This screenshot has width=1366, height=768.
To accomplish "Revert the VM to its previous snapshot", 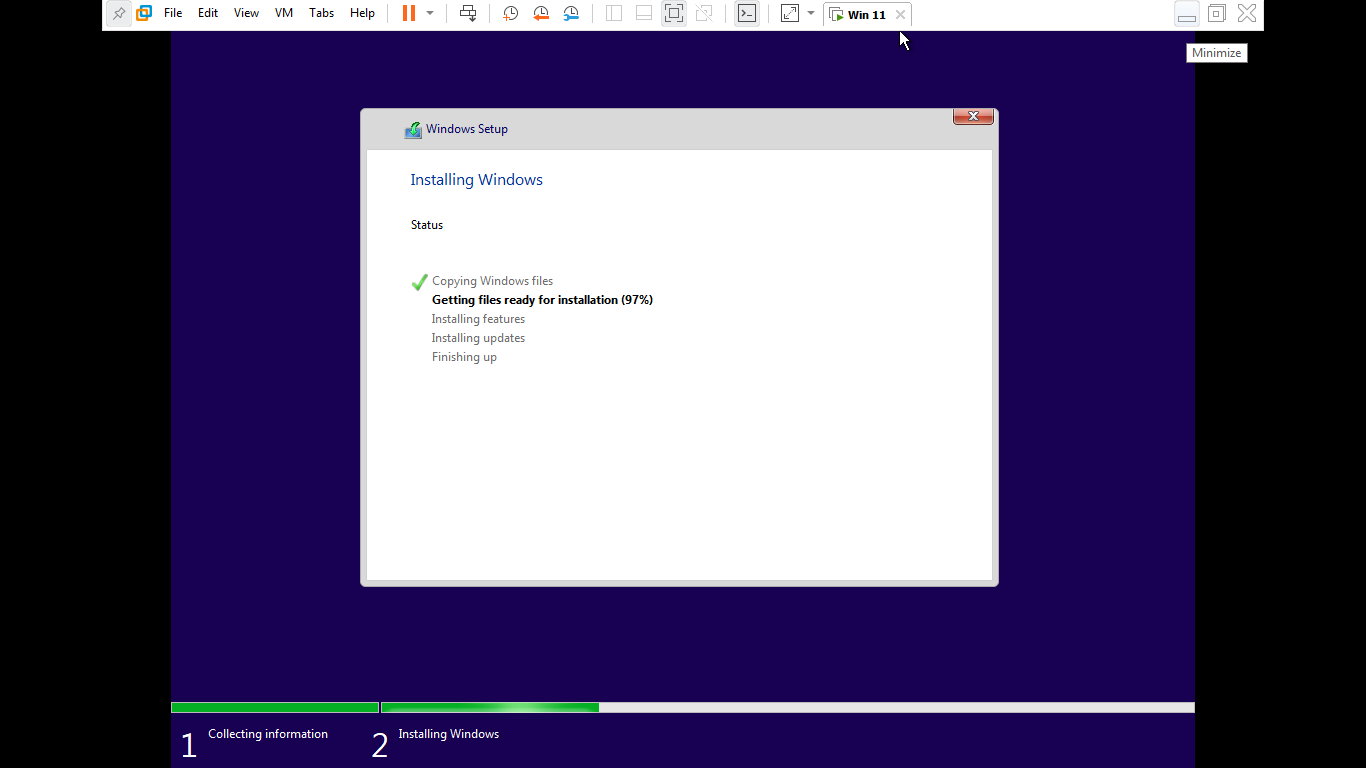I will click(541, 14).
